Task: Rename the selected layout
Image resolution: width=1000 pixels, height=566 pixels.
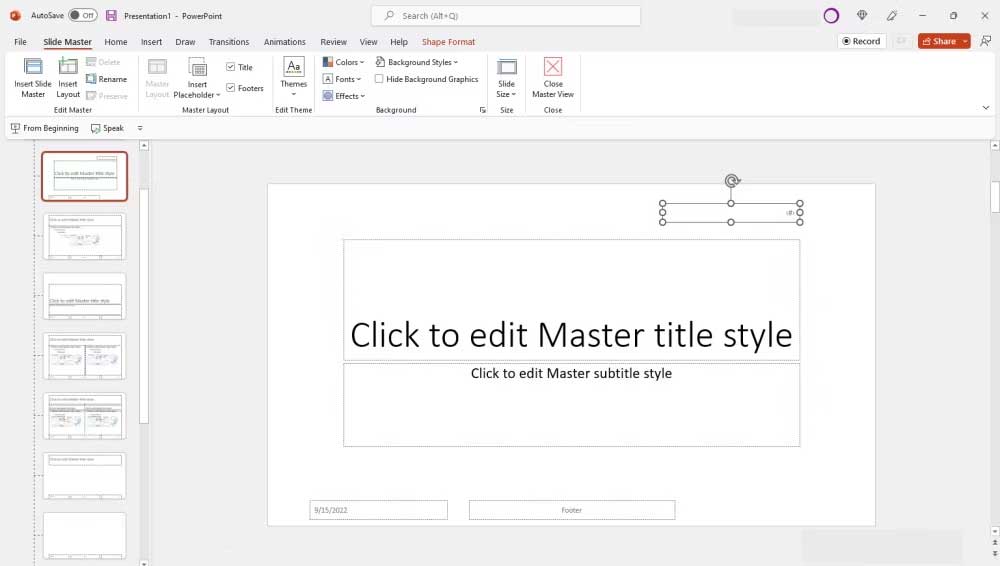Action: (x=107, y=79)
